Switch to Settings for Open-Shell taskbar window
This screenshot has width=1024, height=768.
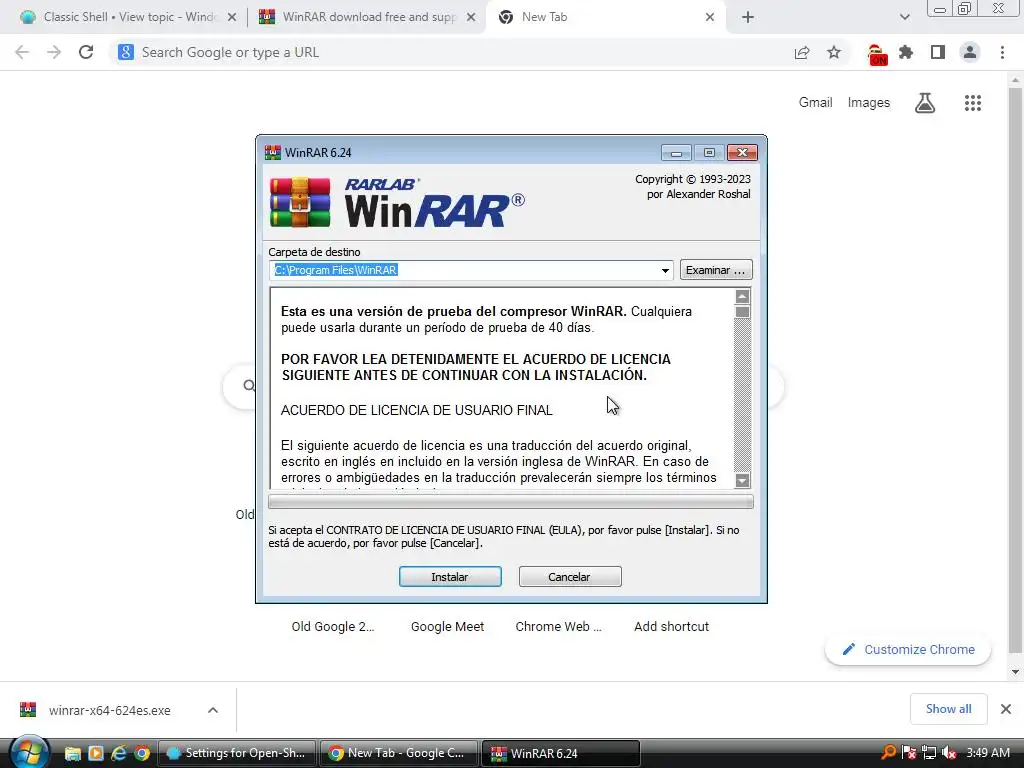tap(238, 753)
